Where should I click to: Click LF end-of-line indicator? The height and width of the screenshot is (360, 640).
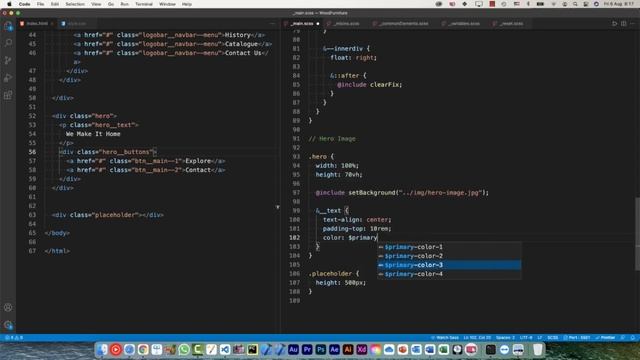[540, 338]
